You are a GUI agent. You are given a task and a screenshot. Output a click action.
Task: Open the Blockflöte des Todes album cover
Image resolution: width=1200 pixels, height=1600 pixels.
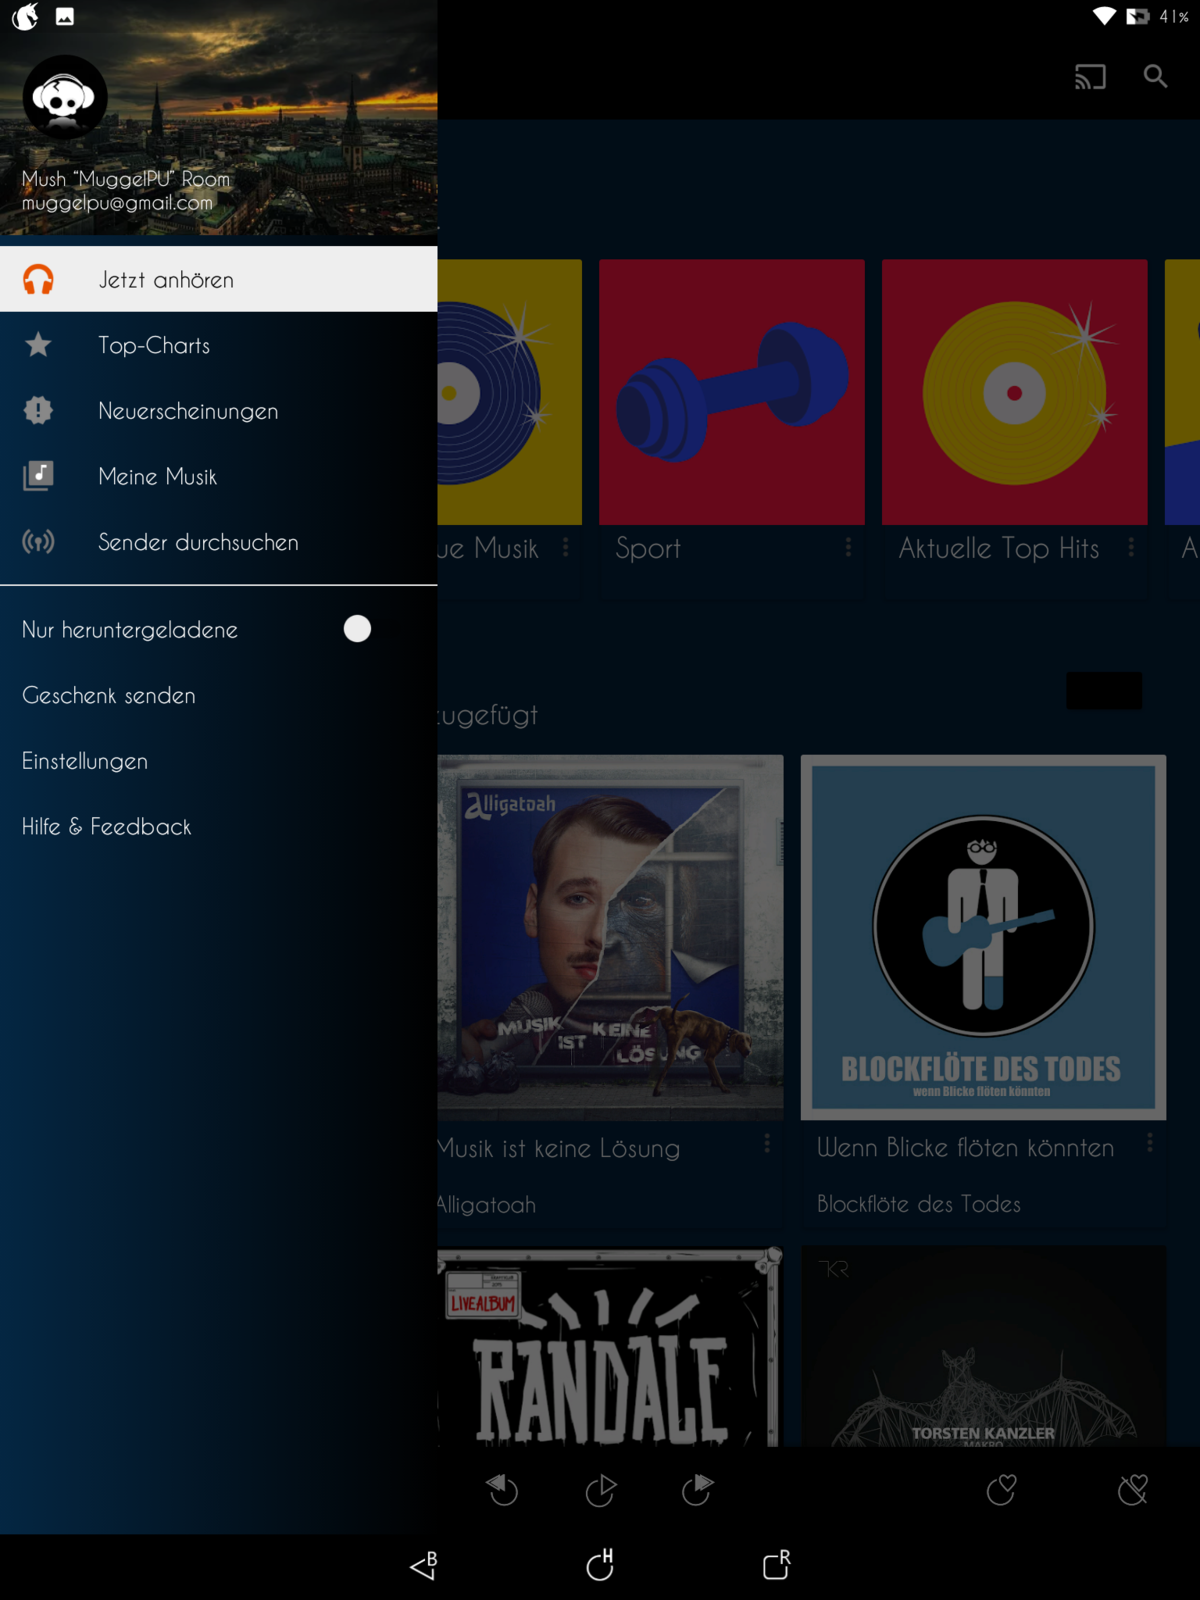tap(983, 937)
